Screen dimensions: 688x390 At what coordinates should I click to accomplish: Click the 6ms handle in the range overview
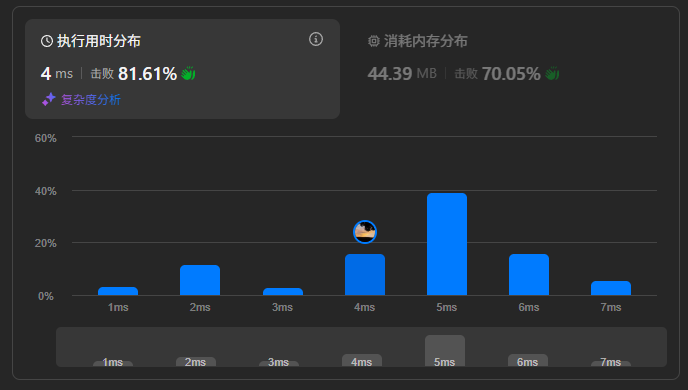[x=528, y=360]
